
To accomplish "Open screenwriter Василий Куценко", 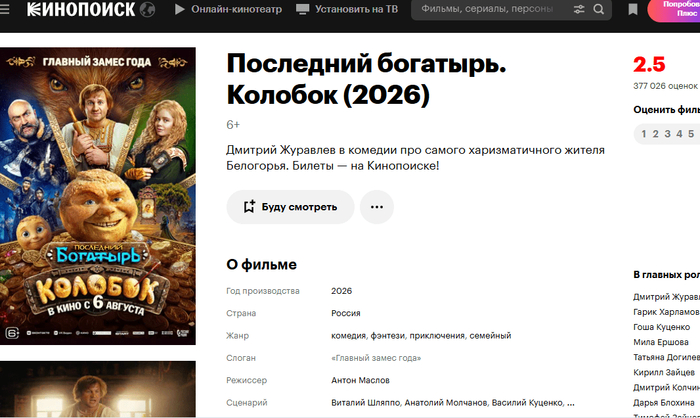I will tap(527, 402).
